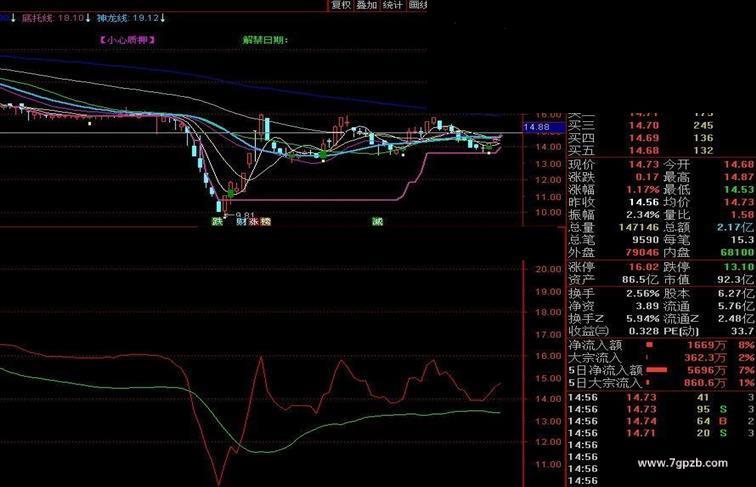
Task: Click the 解禁日期 label
Action: click(265, 40)
